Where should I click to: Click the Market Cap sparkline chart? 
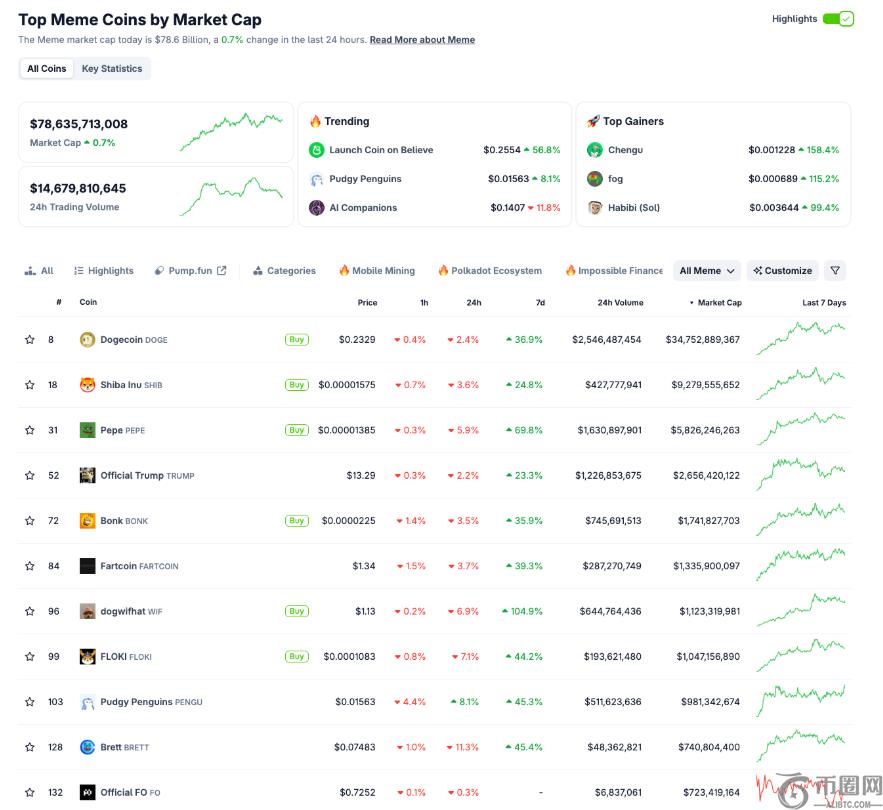[x=231, y=132]
